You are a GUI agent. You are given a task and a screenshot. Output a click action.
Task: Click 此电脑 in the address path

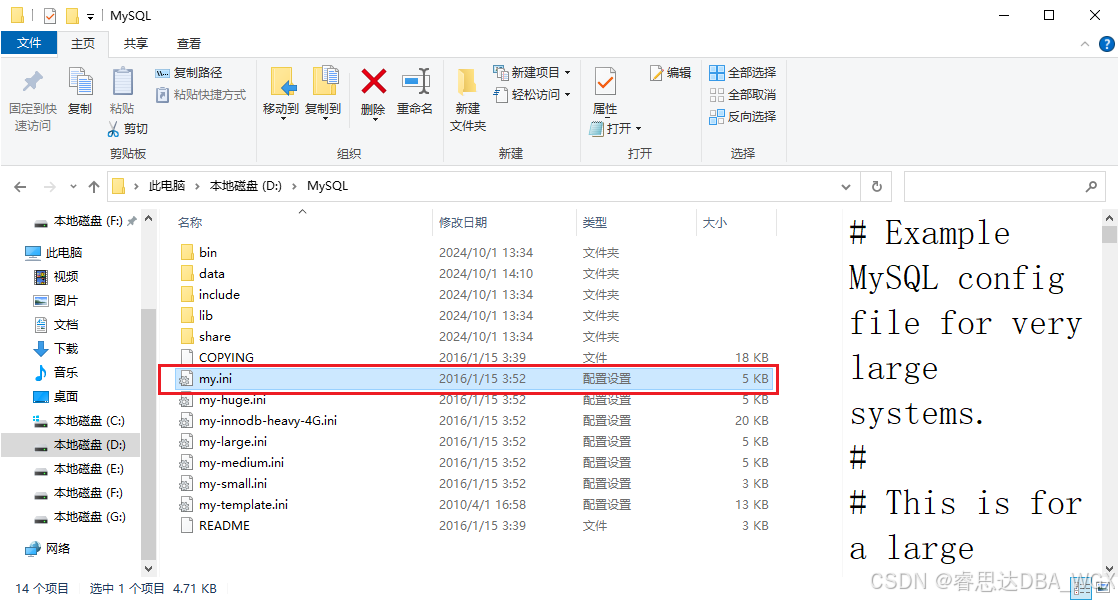[166, 186]
